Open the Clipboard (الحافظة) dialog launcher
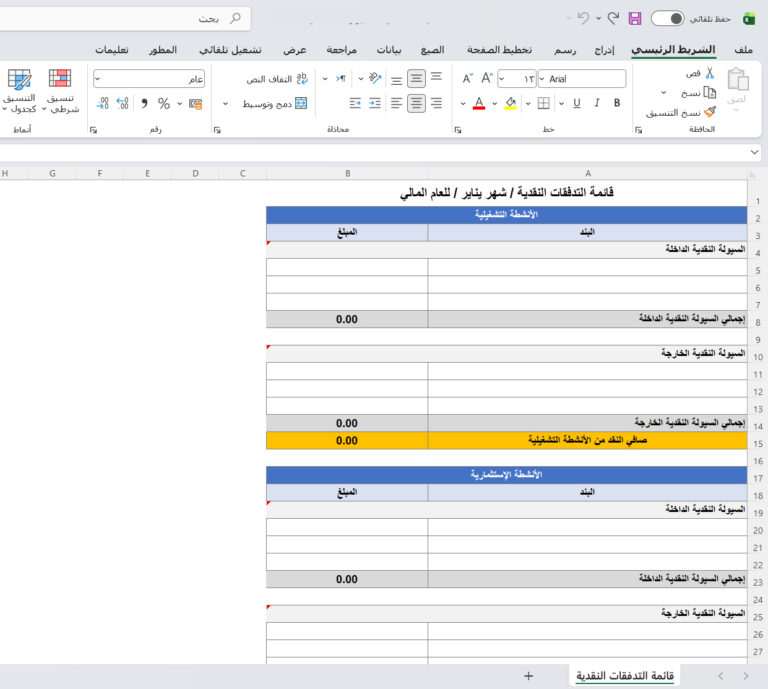This screenshot has height=689, width=768. (638, 130)
